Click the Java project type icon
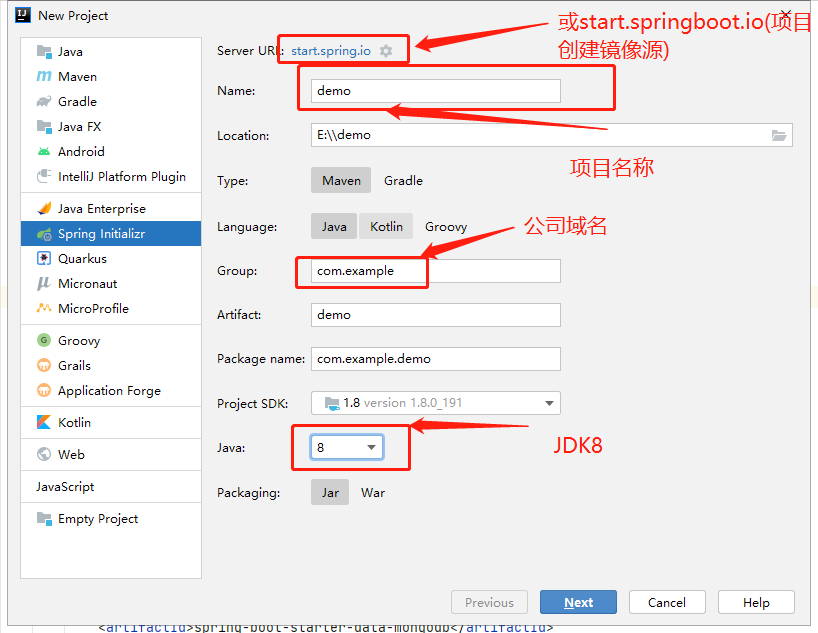Viewport: 818px width, 633px height. pos(44,52)
